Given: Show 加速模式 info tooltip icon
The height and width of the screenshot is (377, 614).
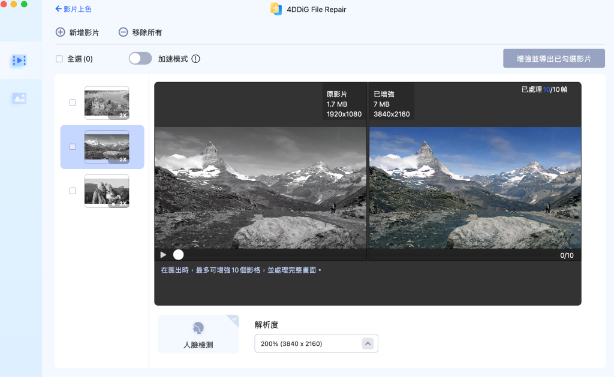Looking at the screenshot, I should coord(196,59).
